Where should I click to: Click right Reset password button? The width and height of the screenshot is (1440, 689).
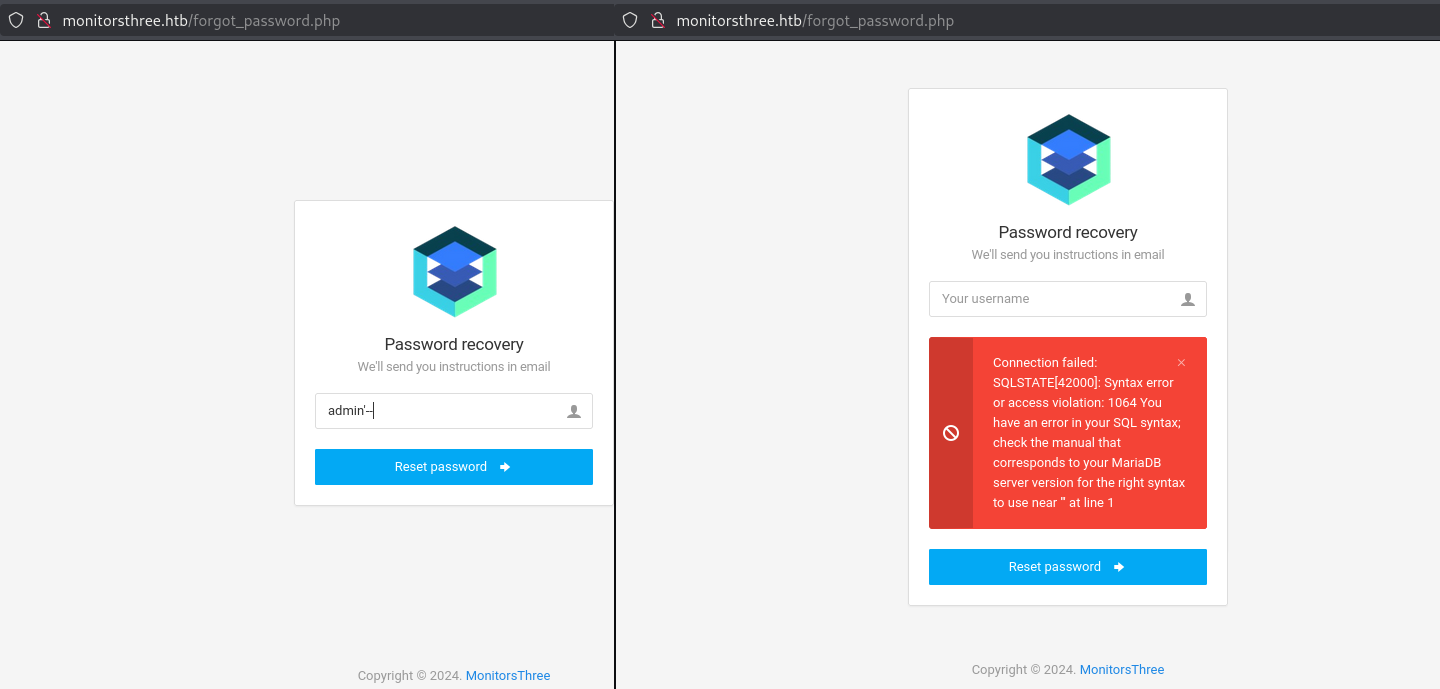pos(1068,567)
